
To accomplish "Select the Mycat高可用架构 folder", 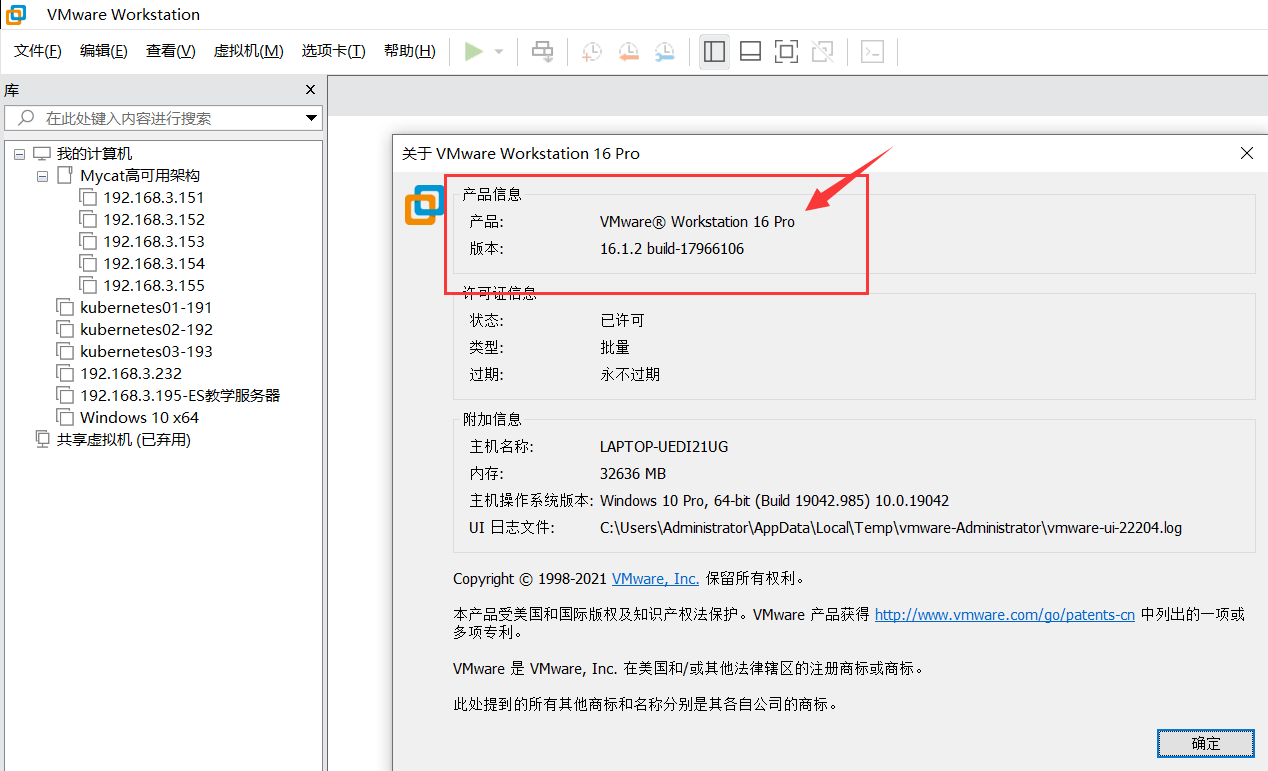I will click(140, 176).
